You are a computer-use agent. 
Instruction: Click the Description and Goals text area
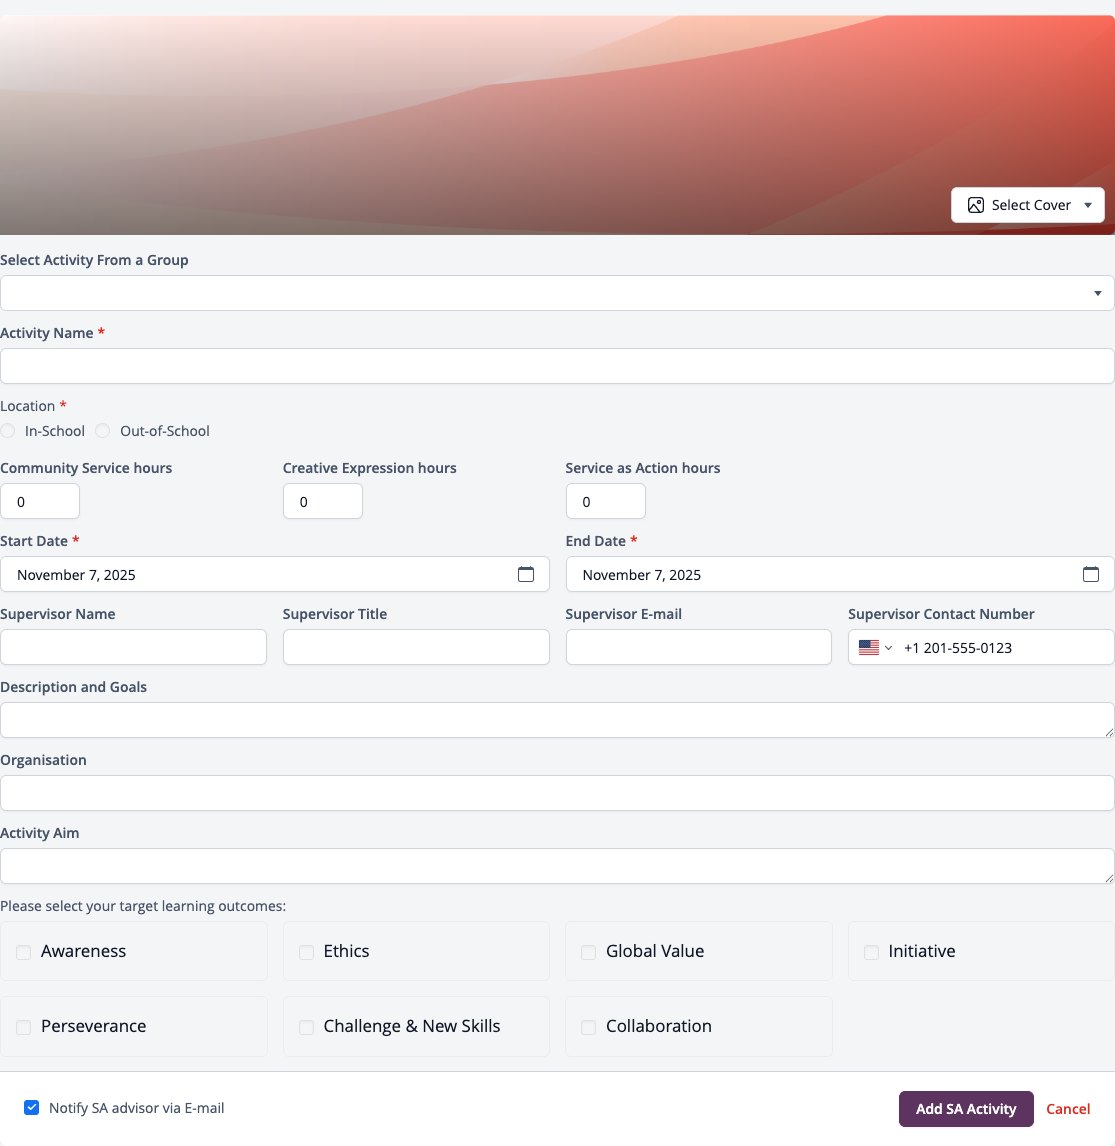pyautogui.click(x=557, y=721)
